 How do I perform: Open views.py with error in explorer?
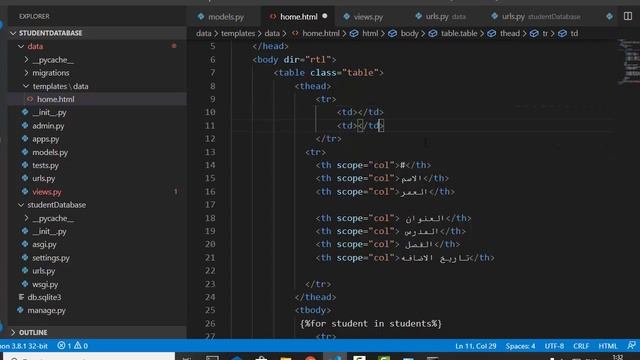(x=47, y=192)
